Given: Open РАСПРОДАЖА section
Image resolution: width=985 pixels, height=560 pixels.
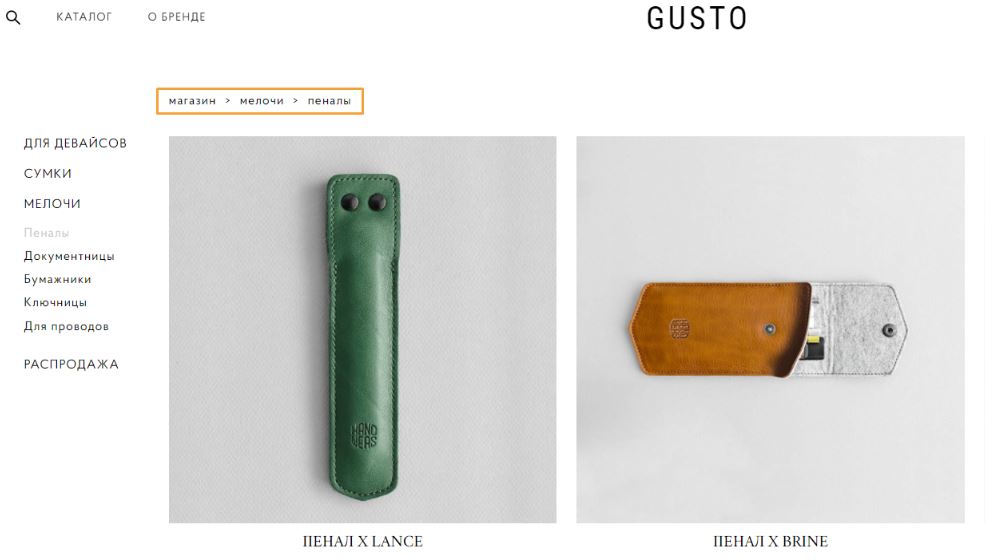Looking at the screenshot, I should 71,365.
